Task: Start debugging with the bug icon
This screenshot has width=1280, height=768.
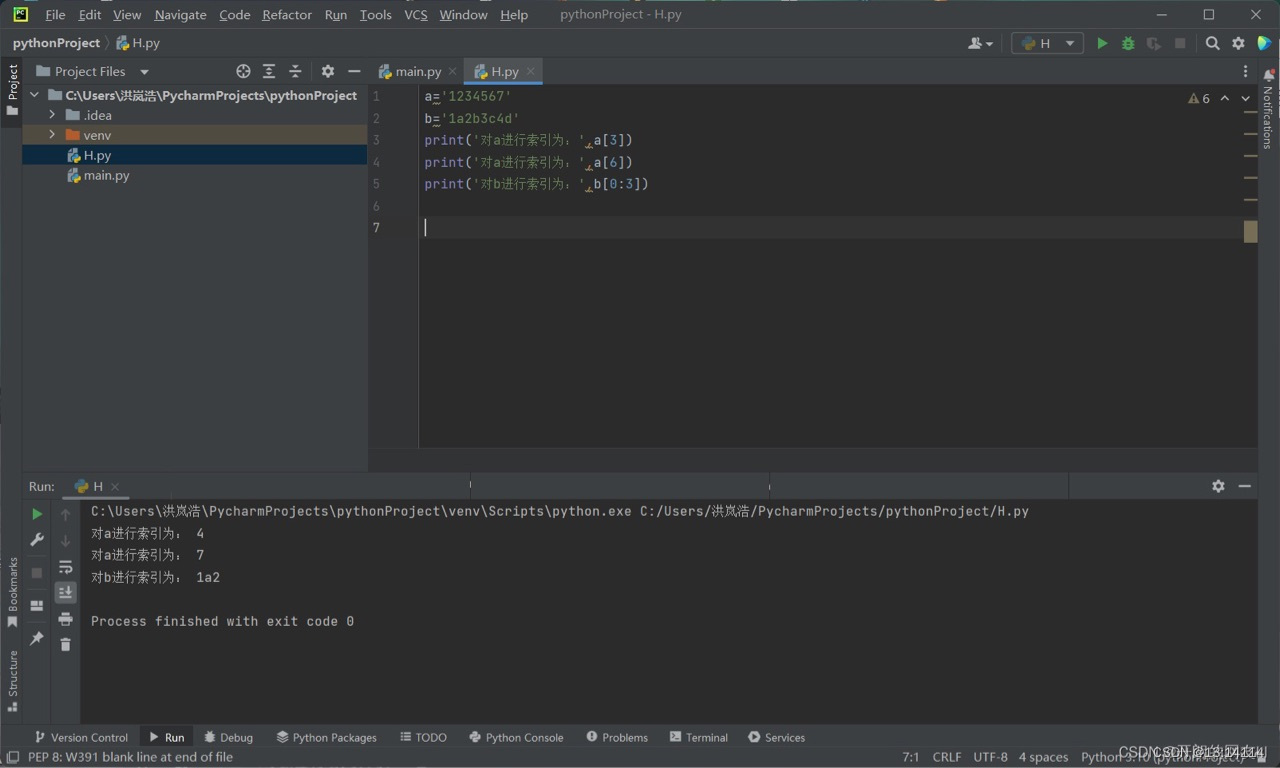Action: tap(1128, 43)
